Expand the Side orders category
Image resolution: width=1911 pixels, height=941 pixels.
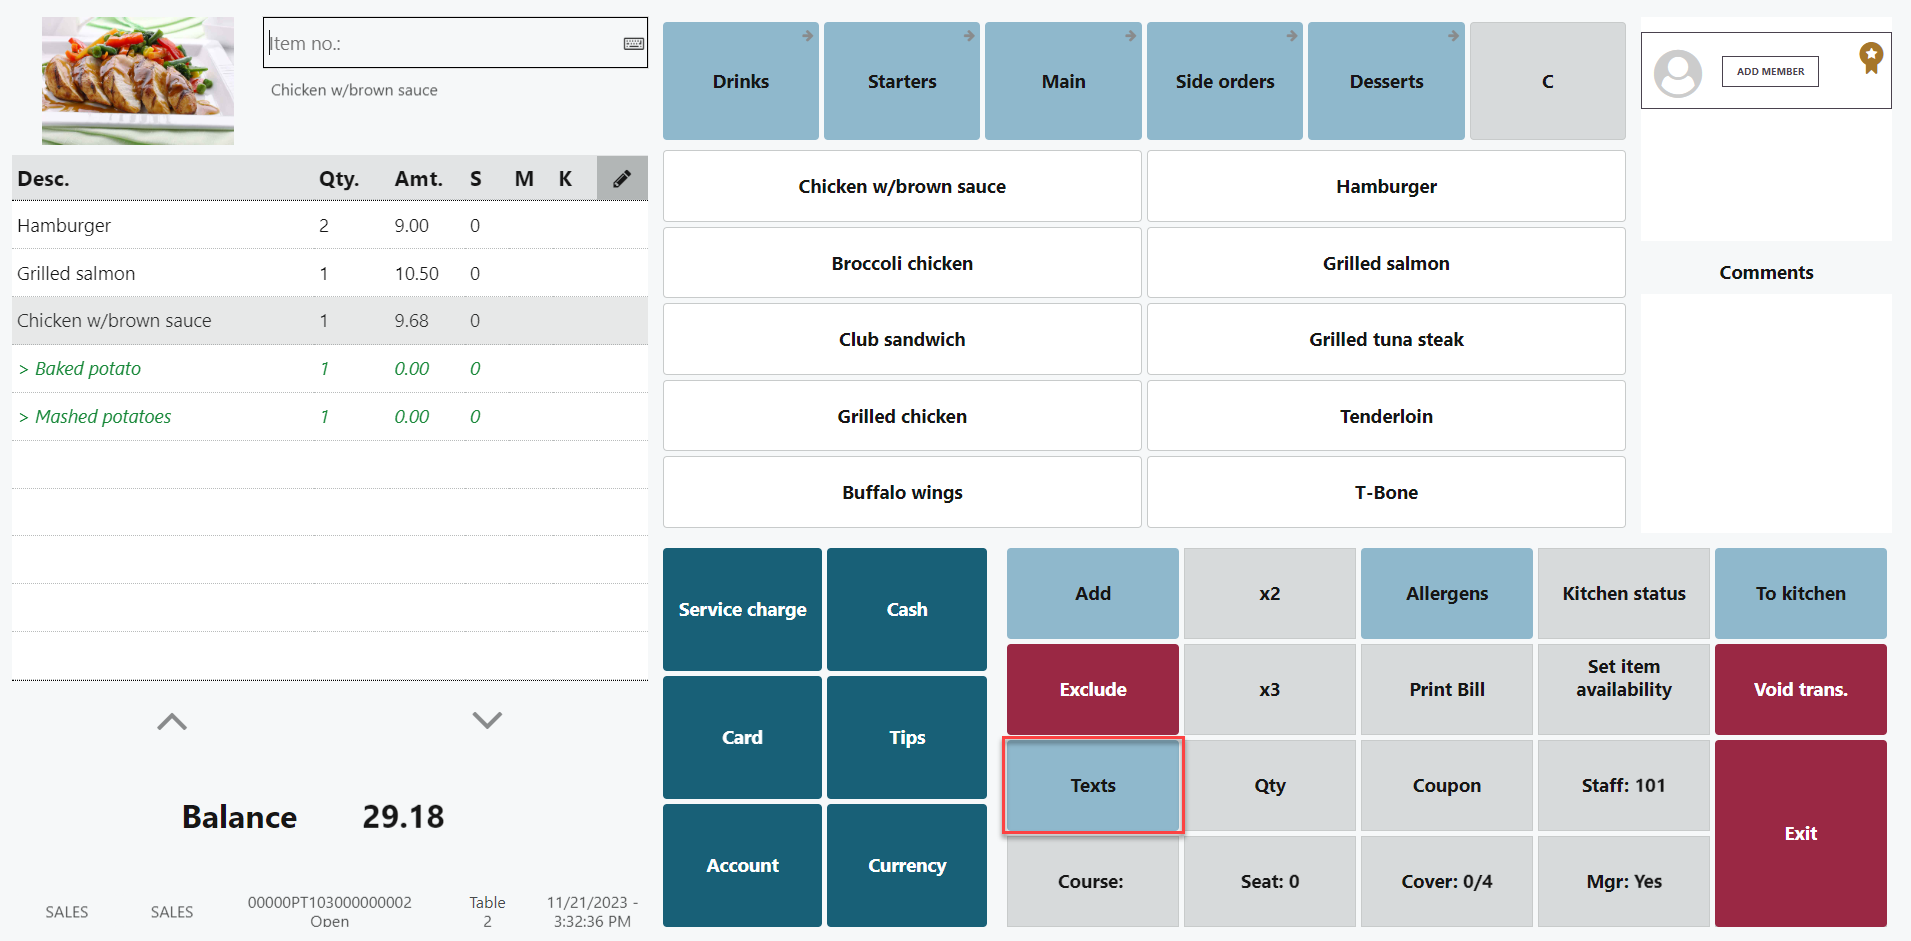[x=1224, y=81]
